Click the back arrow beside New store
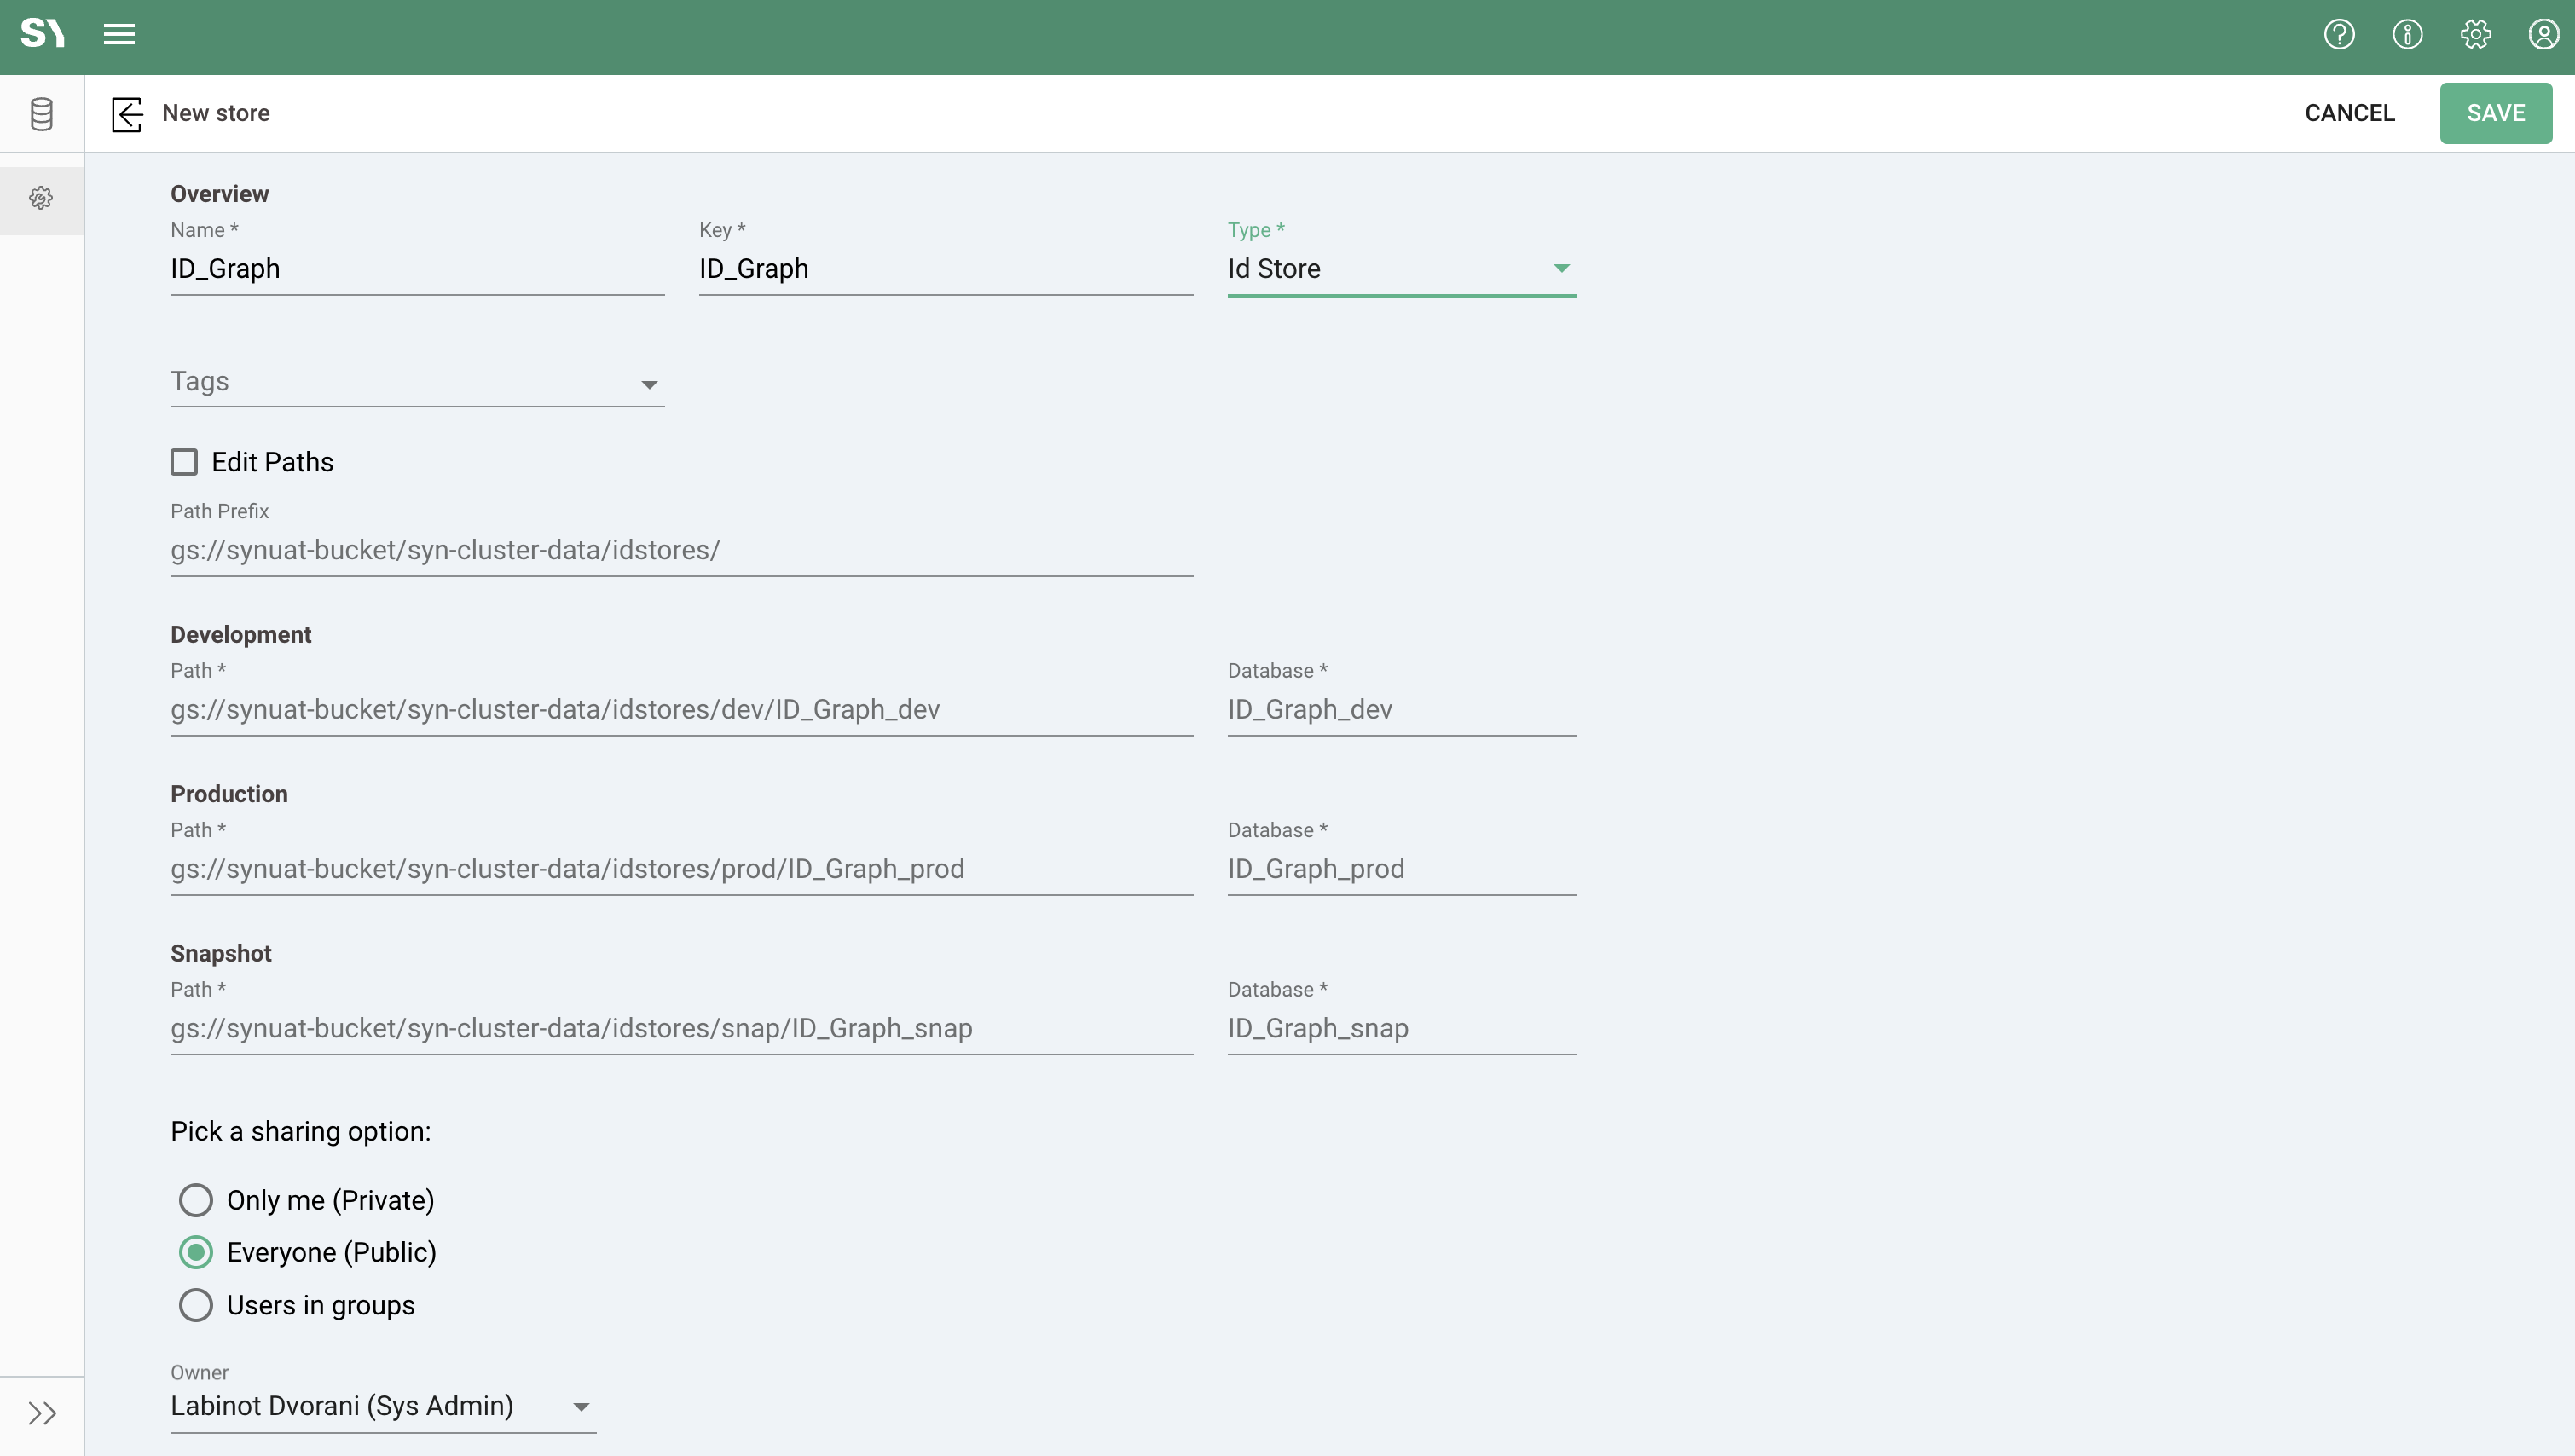This screenshot has height=1456, width=2575. (x=127, y=114)
